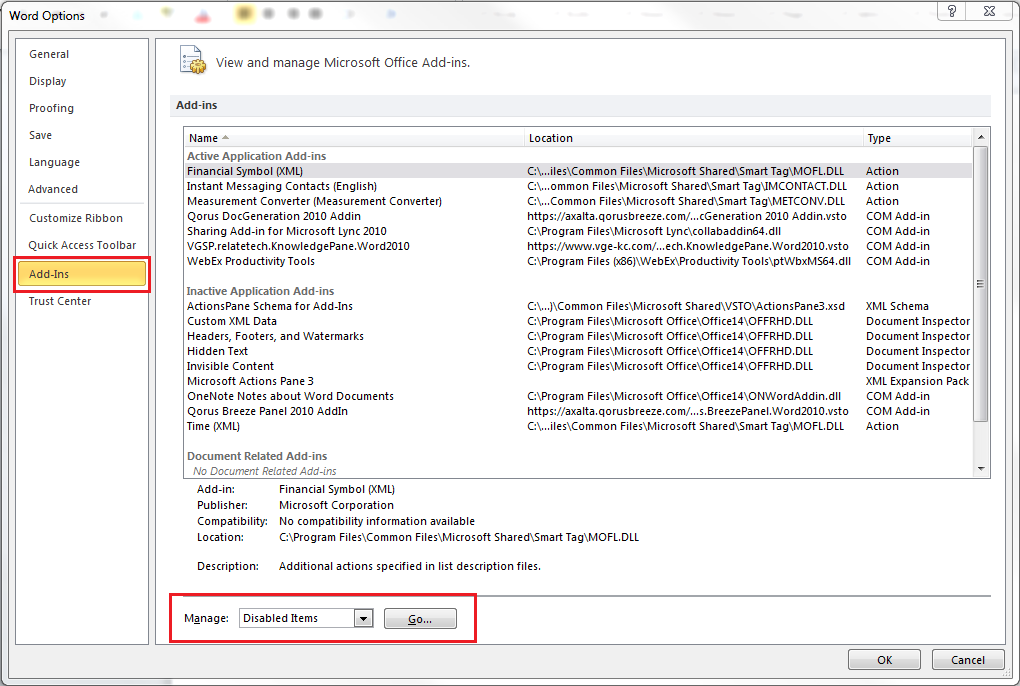1020x686 pixels.
Task: Sort by the Type column header
Action: pyautogui.click(x=917, y=138)
